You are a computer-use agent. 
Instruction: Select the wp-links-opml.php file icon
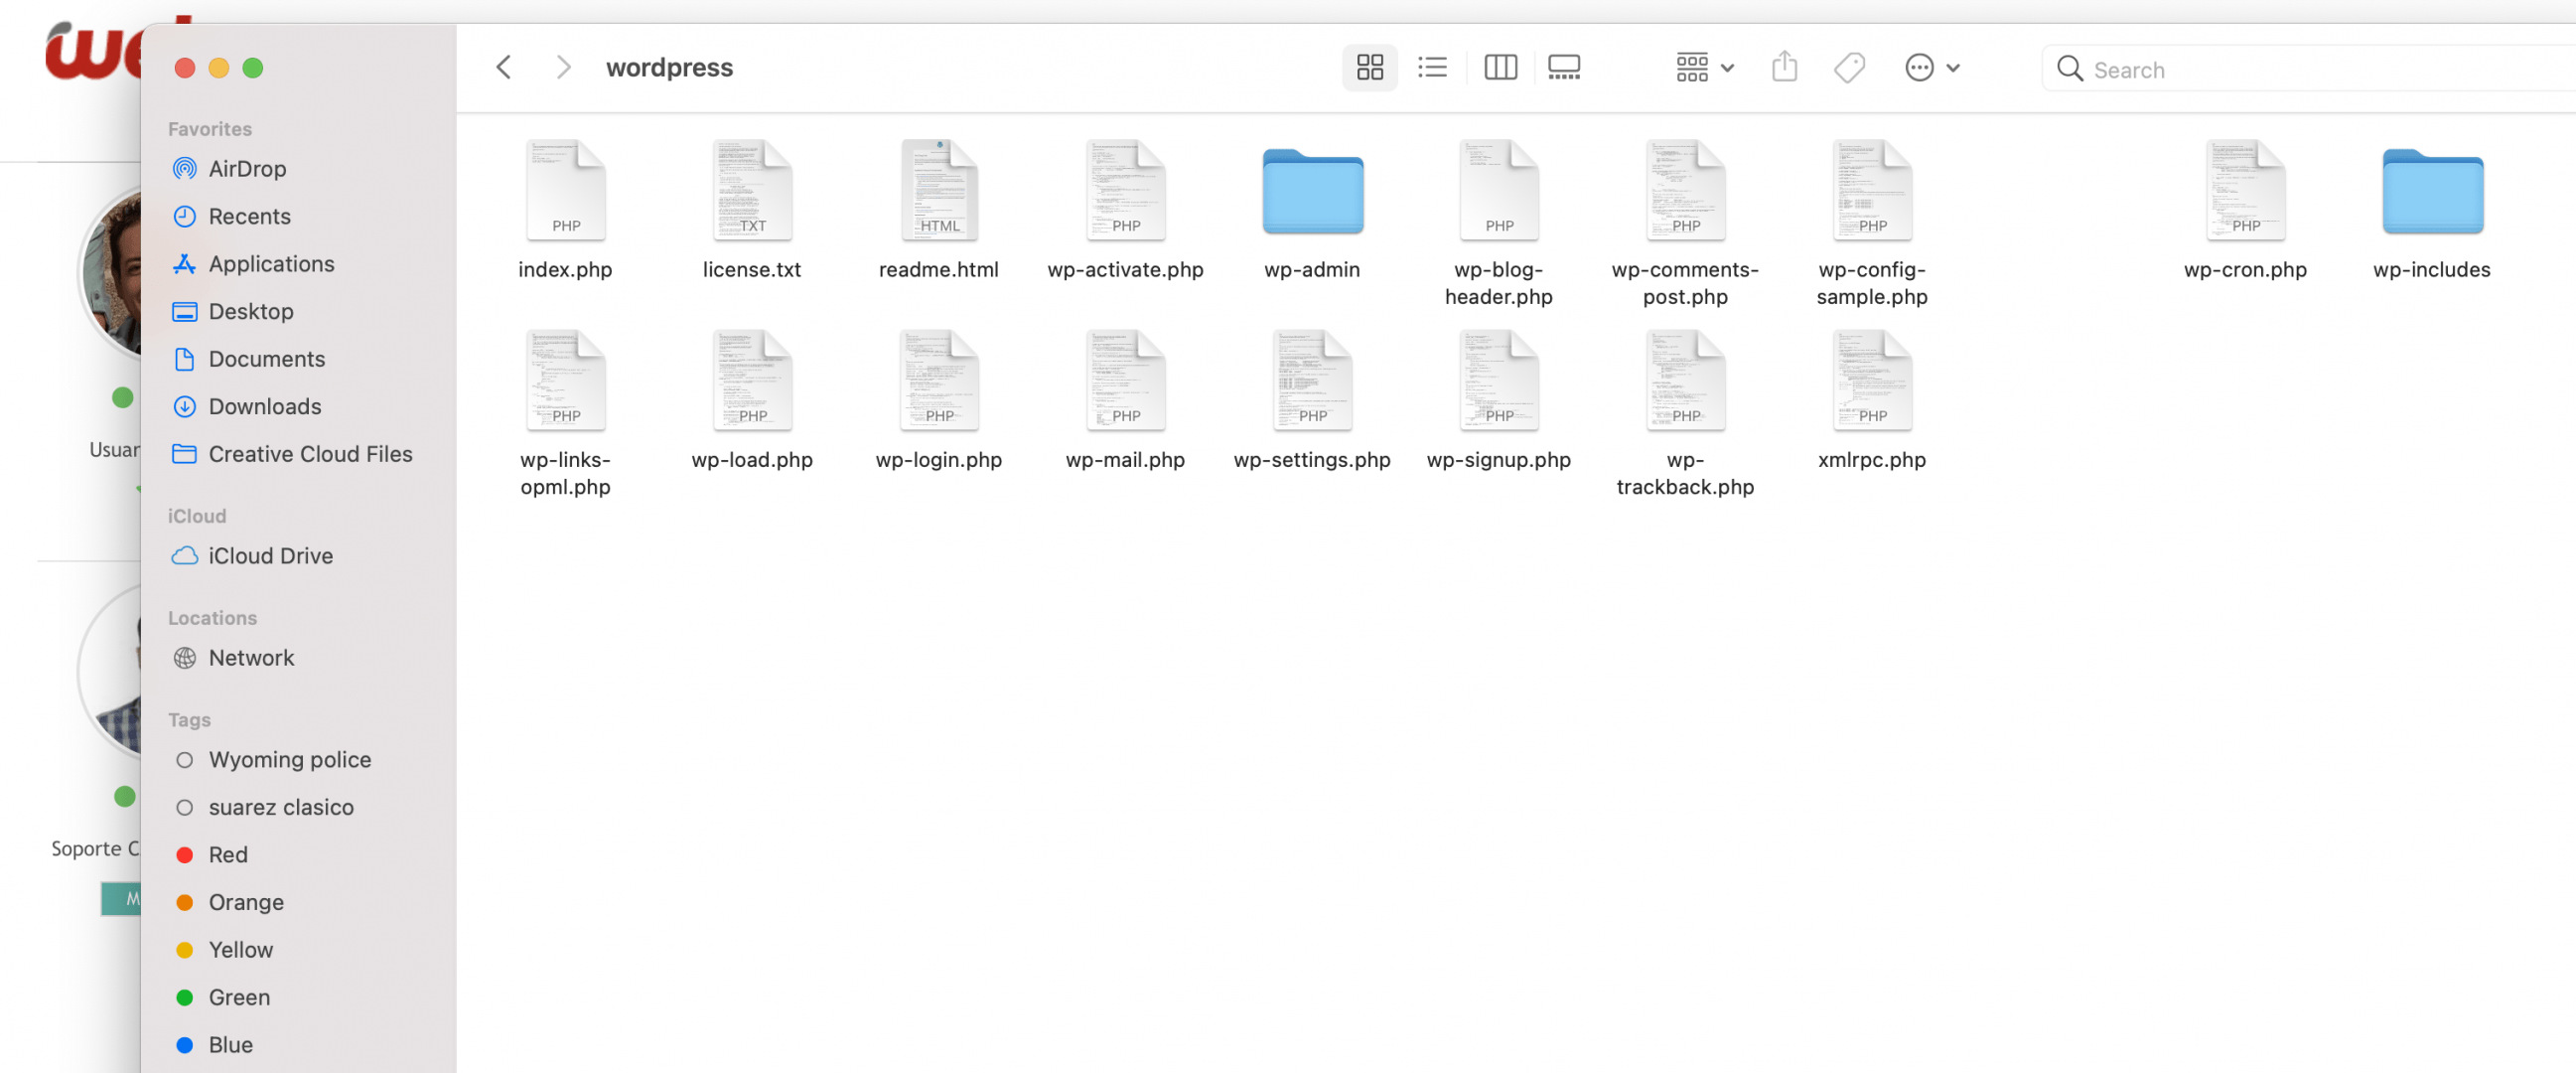click(566, 380)
